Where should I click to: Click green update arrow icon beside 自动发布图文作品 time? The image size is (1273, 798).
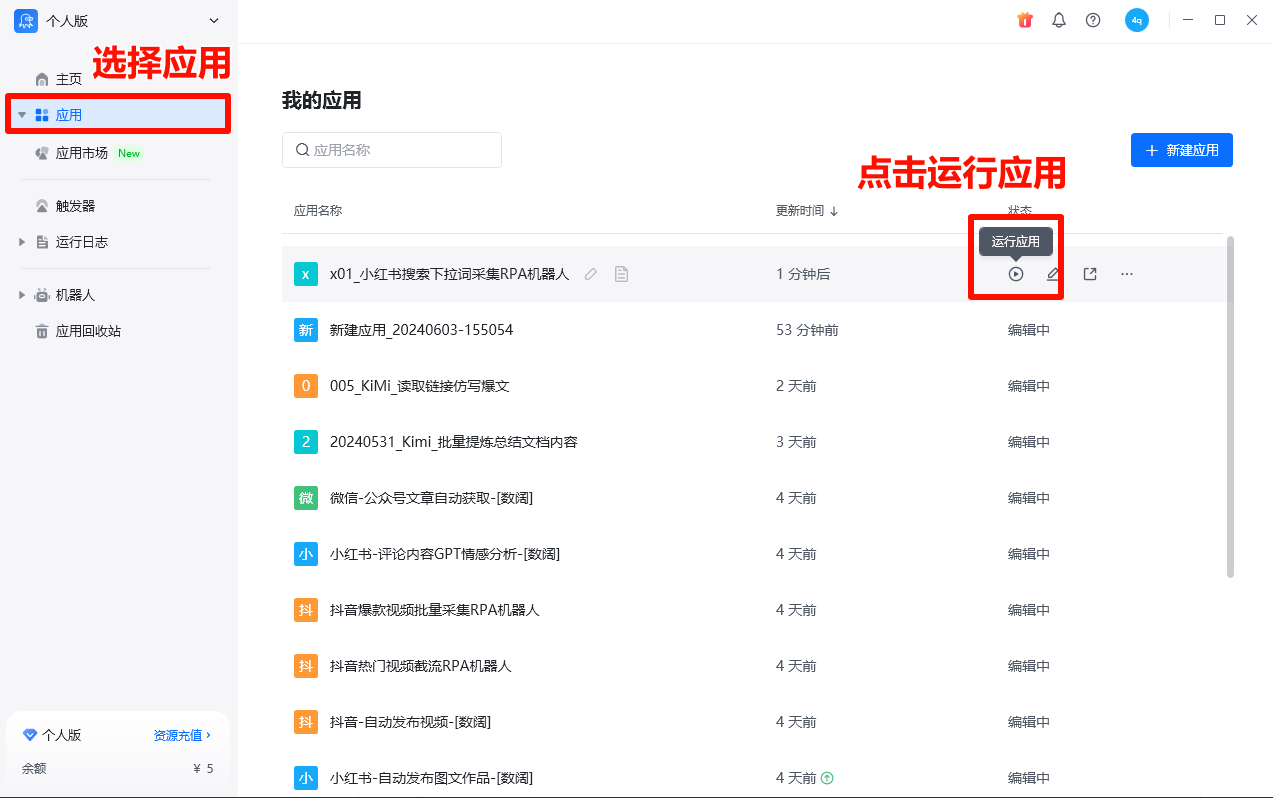(827, 777)
